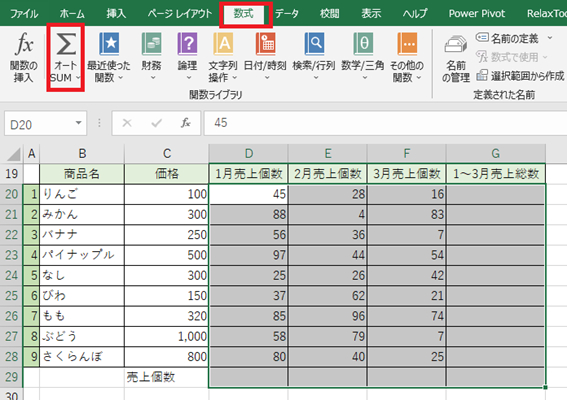The height and width of the screenshot is (400, 567).
Task: Click 選択範囲から作成 button
Action: [x=520, y=76]
